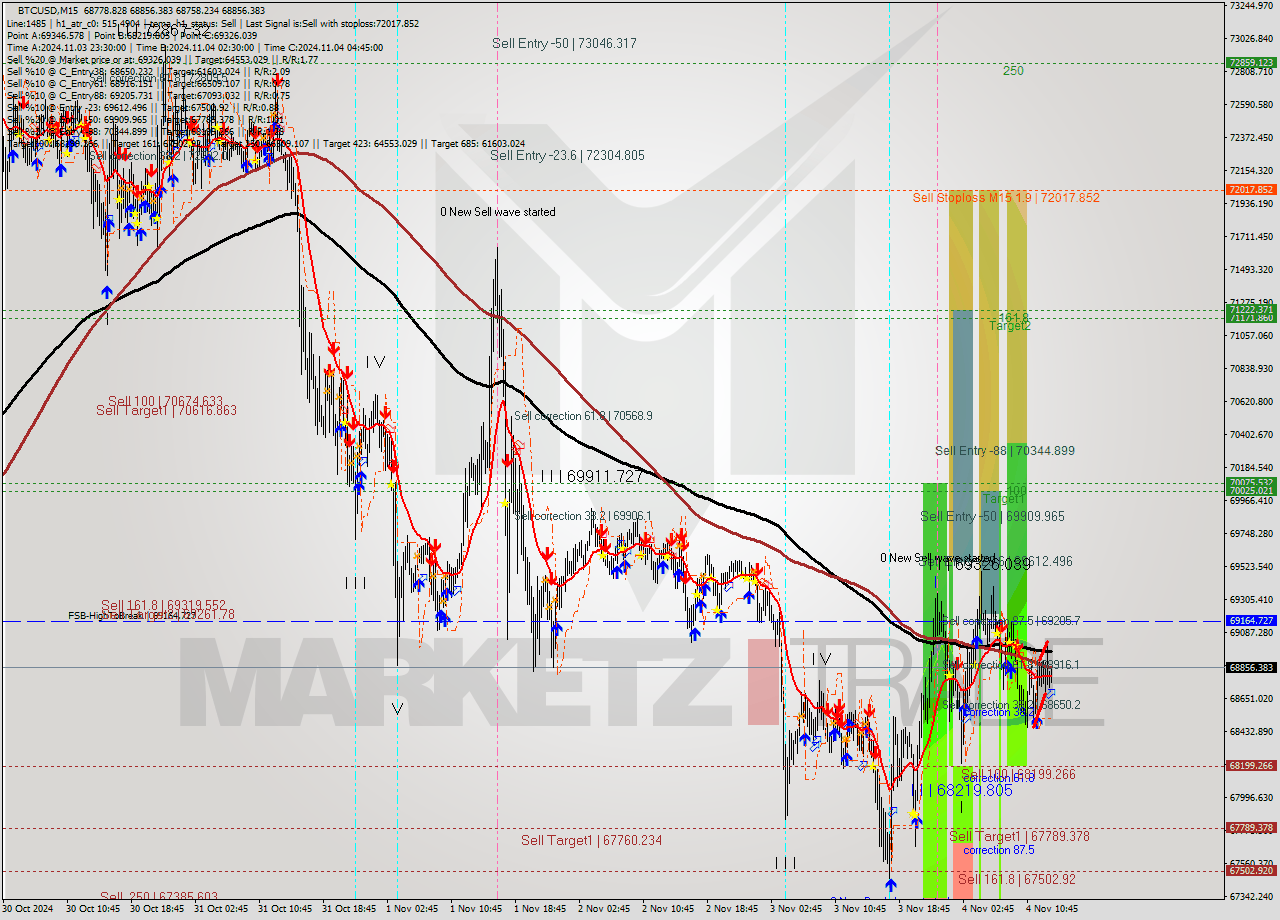The width and height of the screenshot is (1280, 920).
Task: Click the 'I I I 69911.727' wave label
Action: 591,477
